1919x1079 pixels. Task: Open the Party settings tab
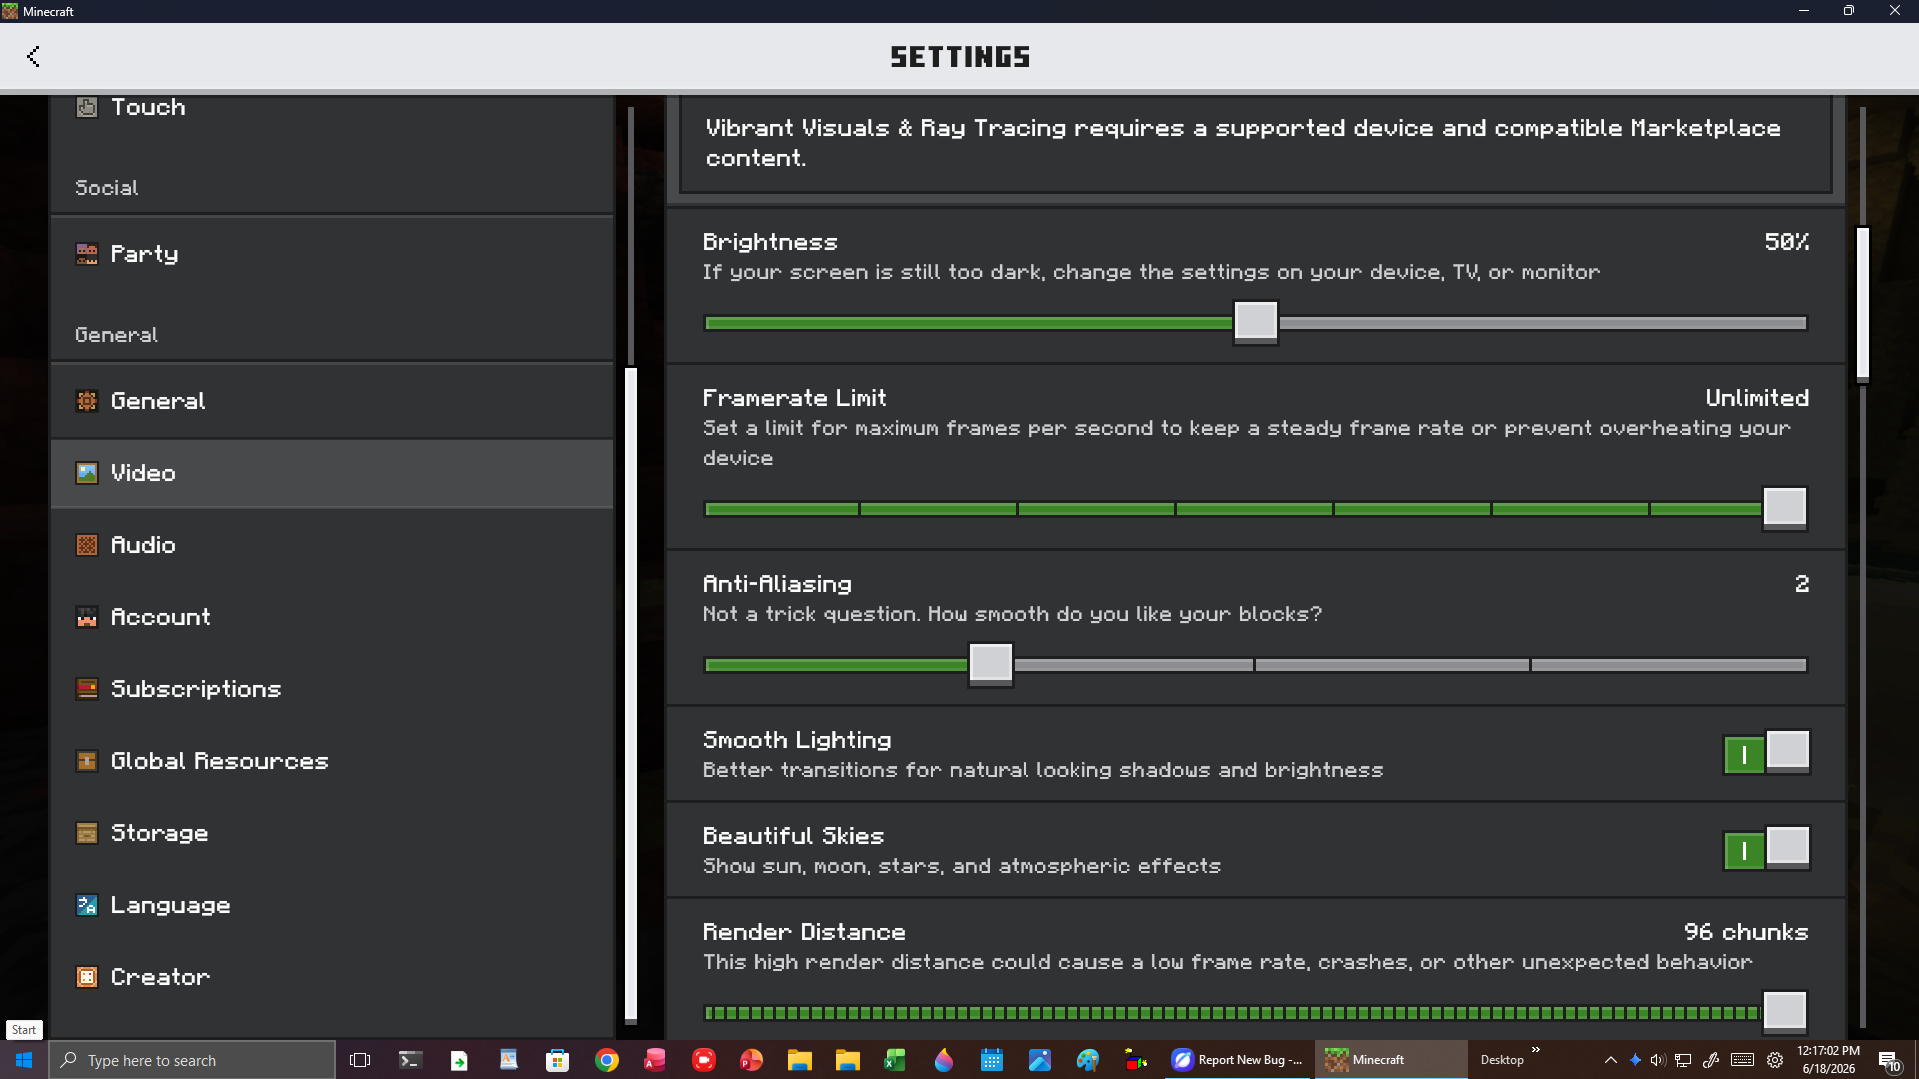pos(332,254)
